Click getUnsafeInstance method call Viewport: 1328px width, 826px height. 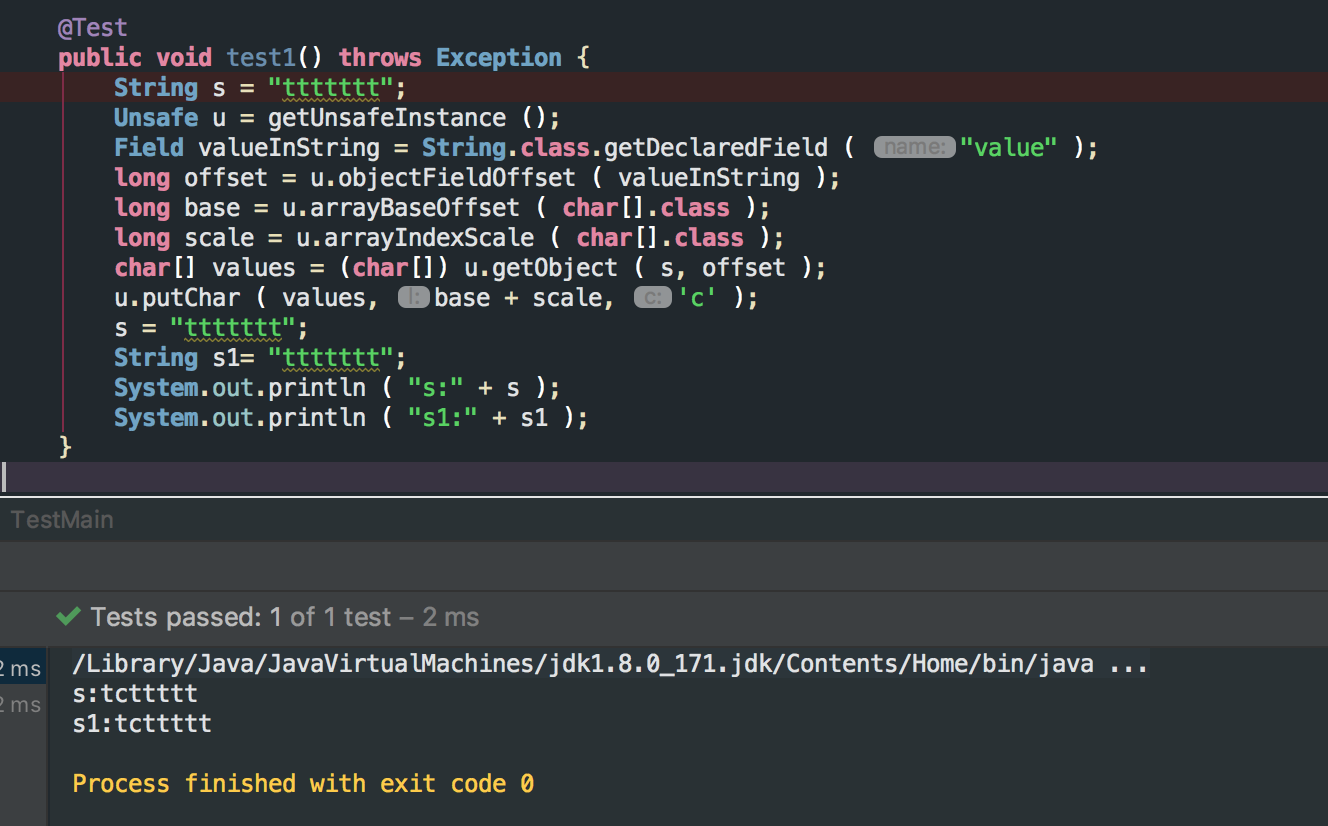pyautogui.click(x=387, y=118)
